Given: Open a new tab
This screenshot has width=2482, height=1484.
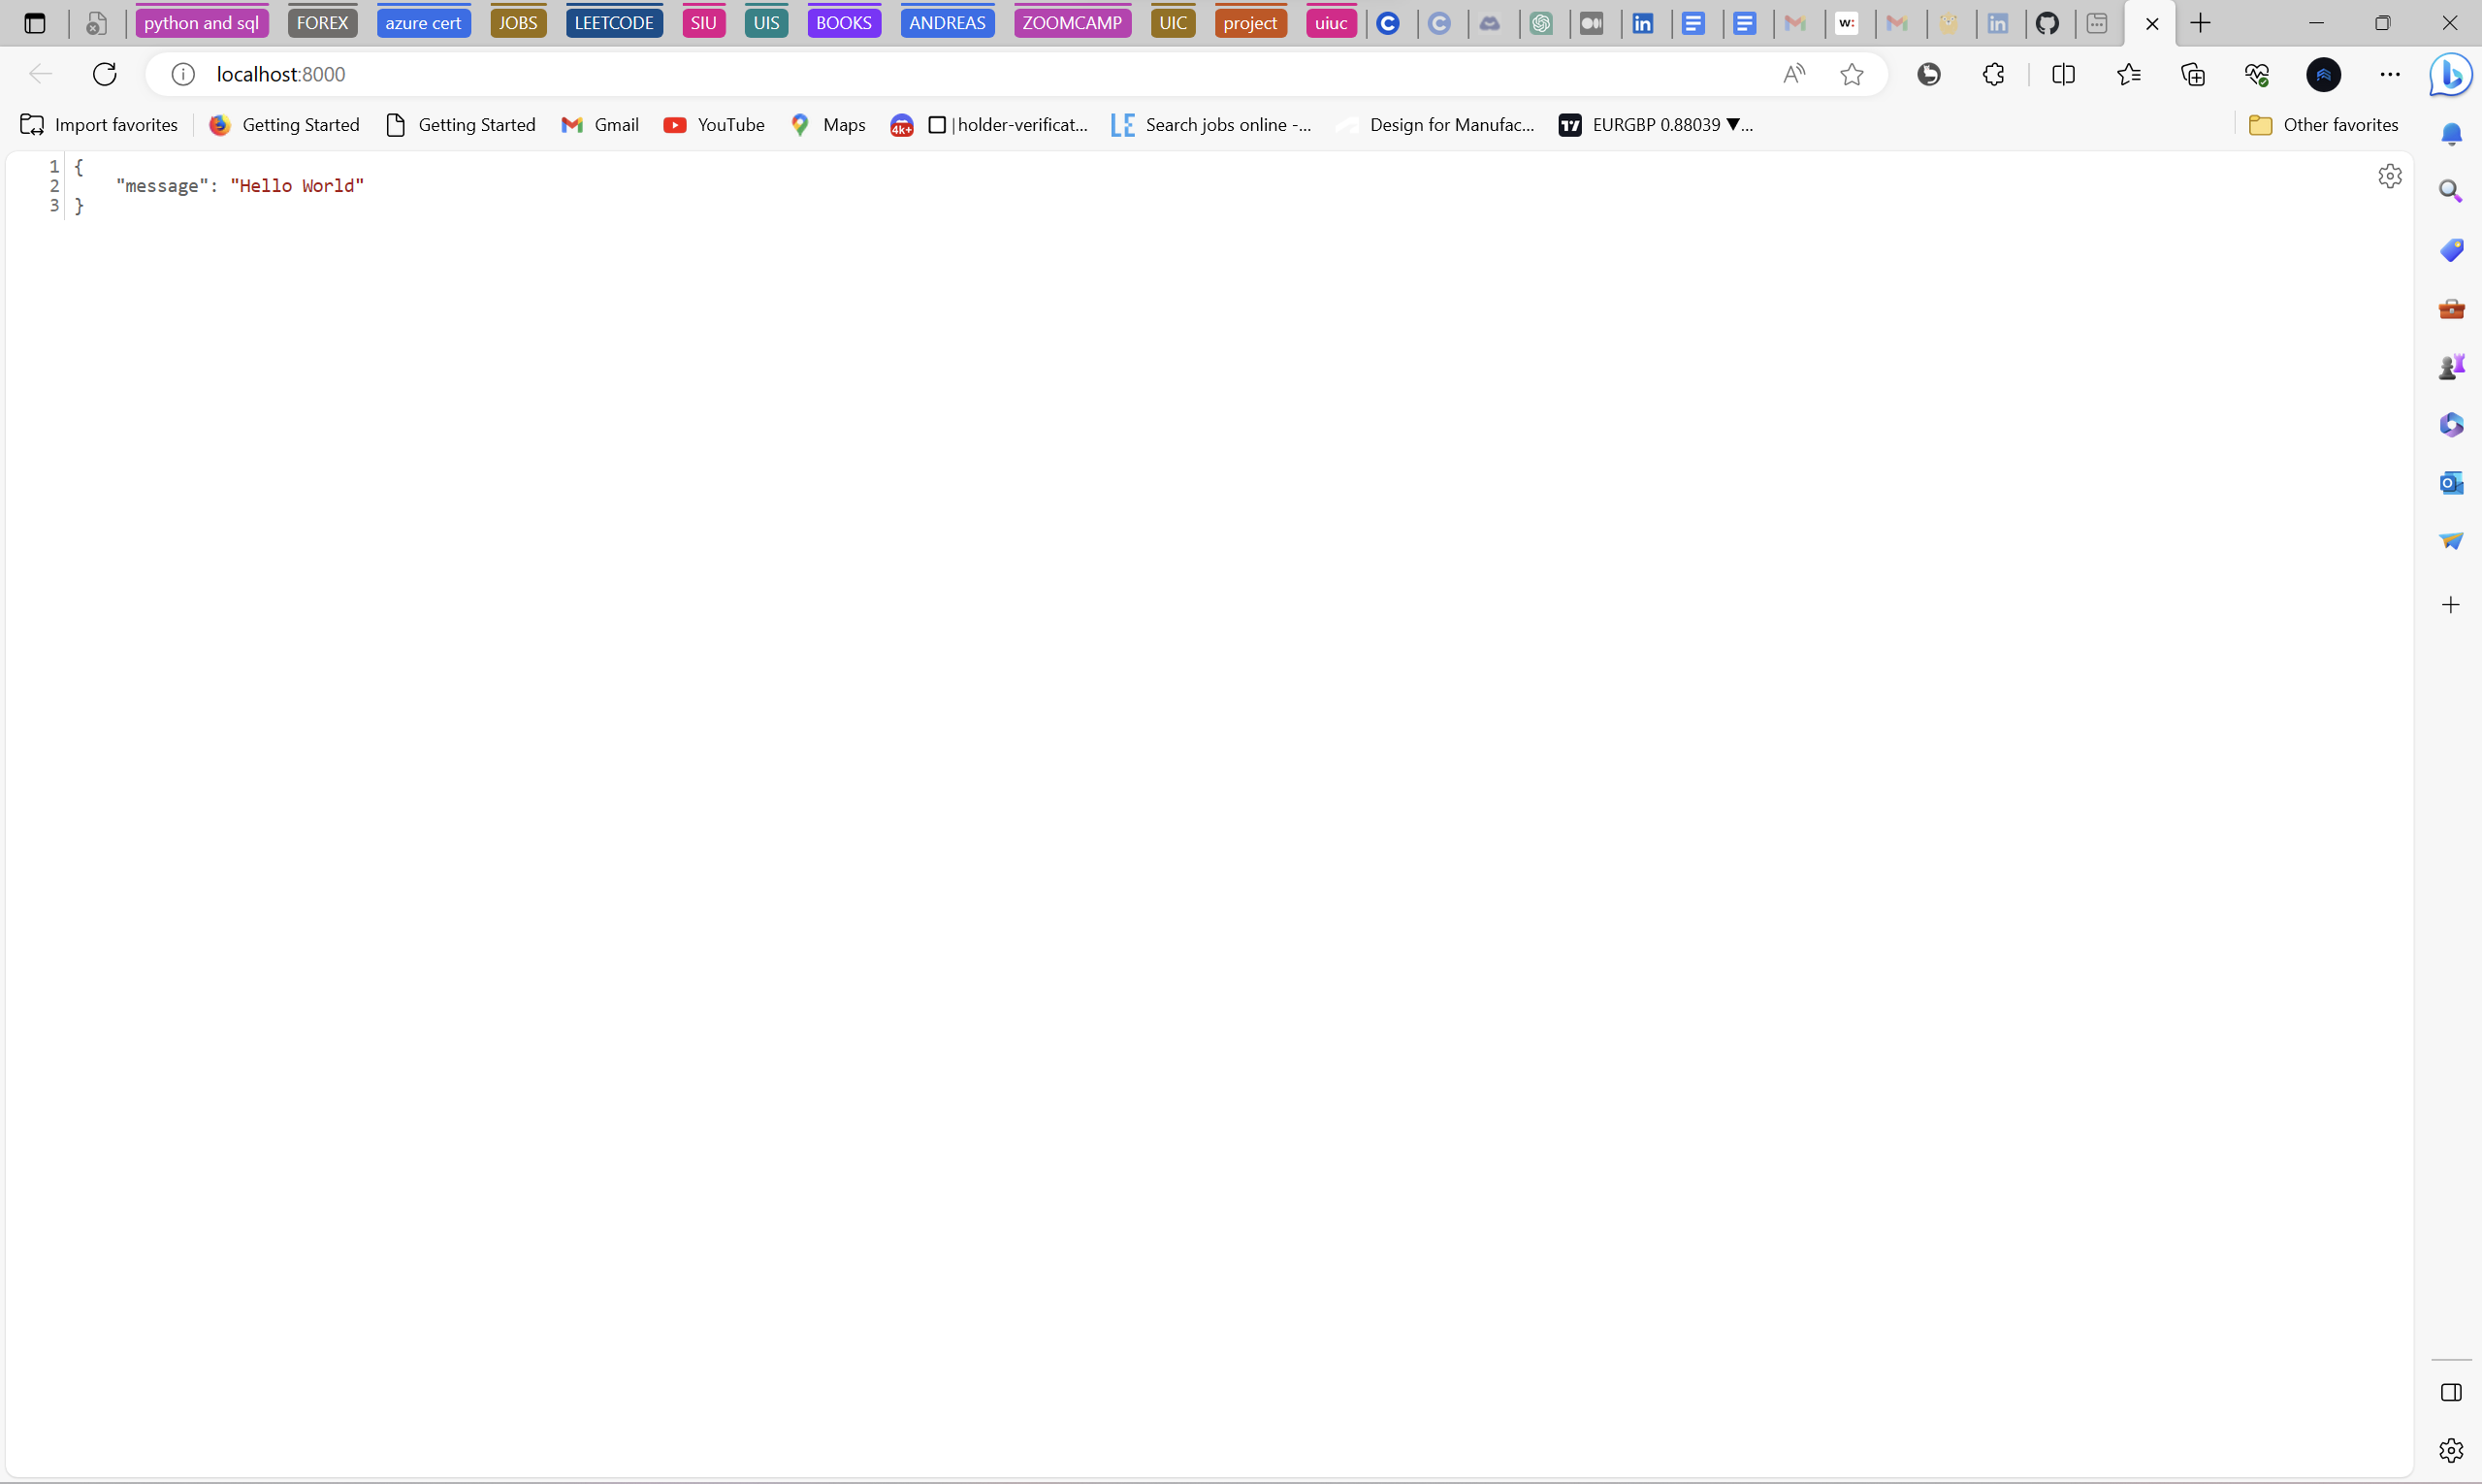Looking at the screenshot, I should click(x=2201, y=23).
